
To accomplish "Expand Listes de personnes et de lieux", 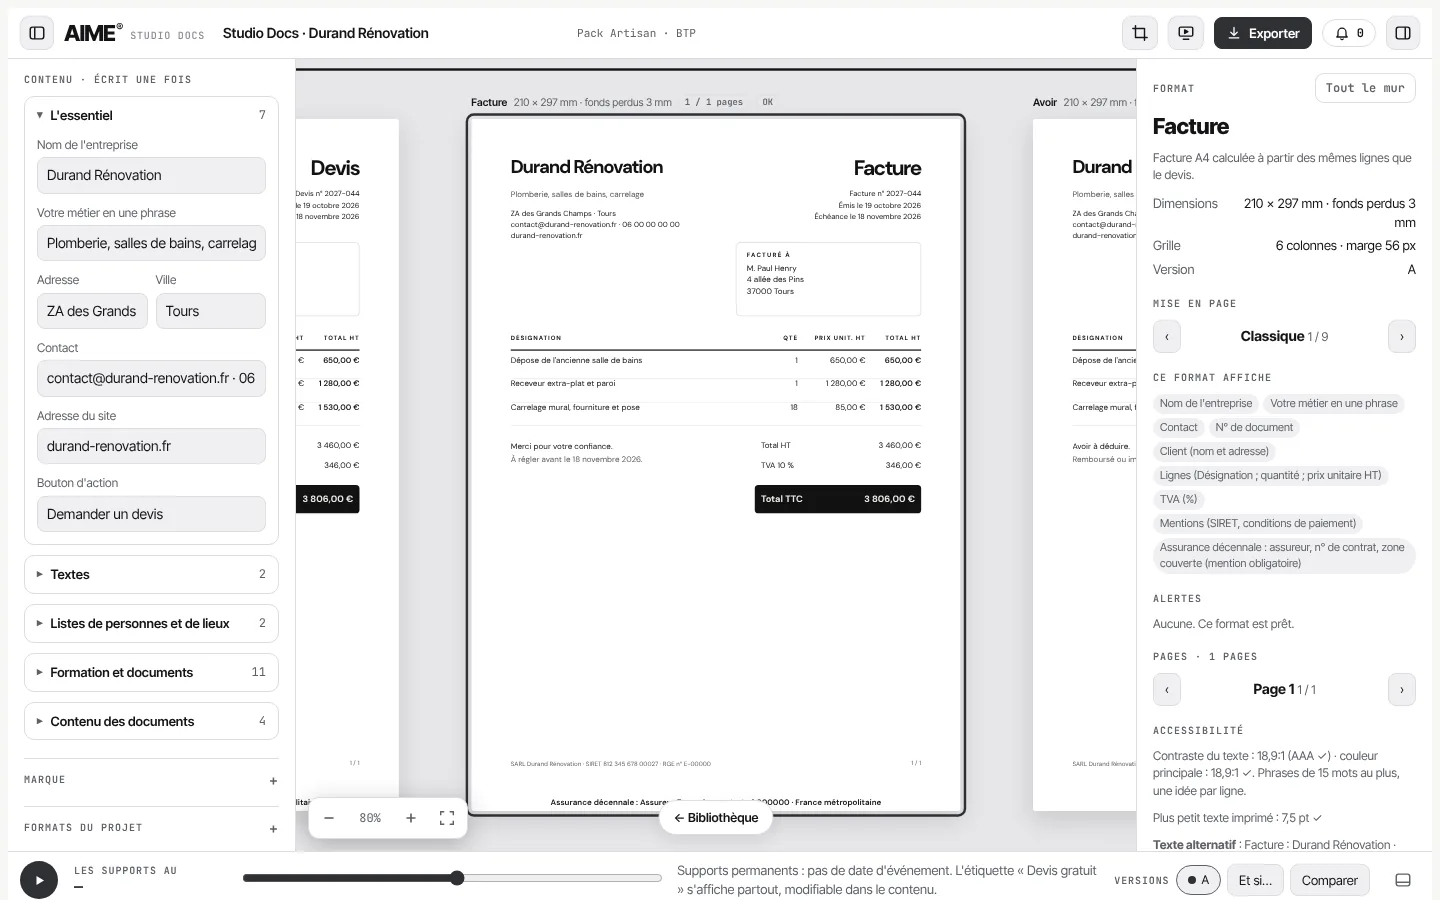I will [x=151, y=623].
